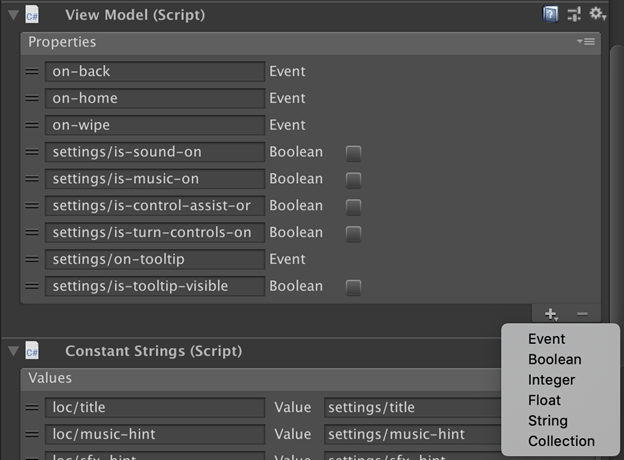Check the settings/is-tooltip-visible checkbox
The image size is (624, 460).
[353, 287]
